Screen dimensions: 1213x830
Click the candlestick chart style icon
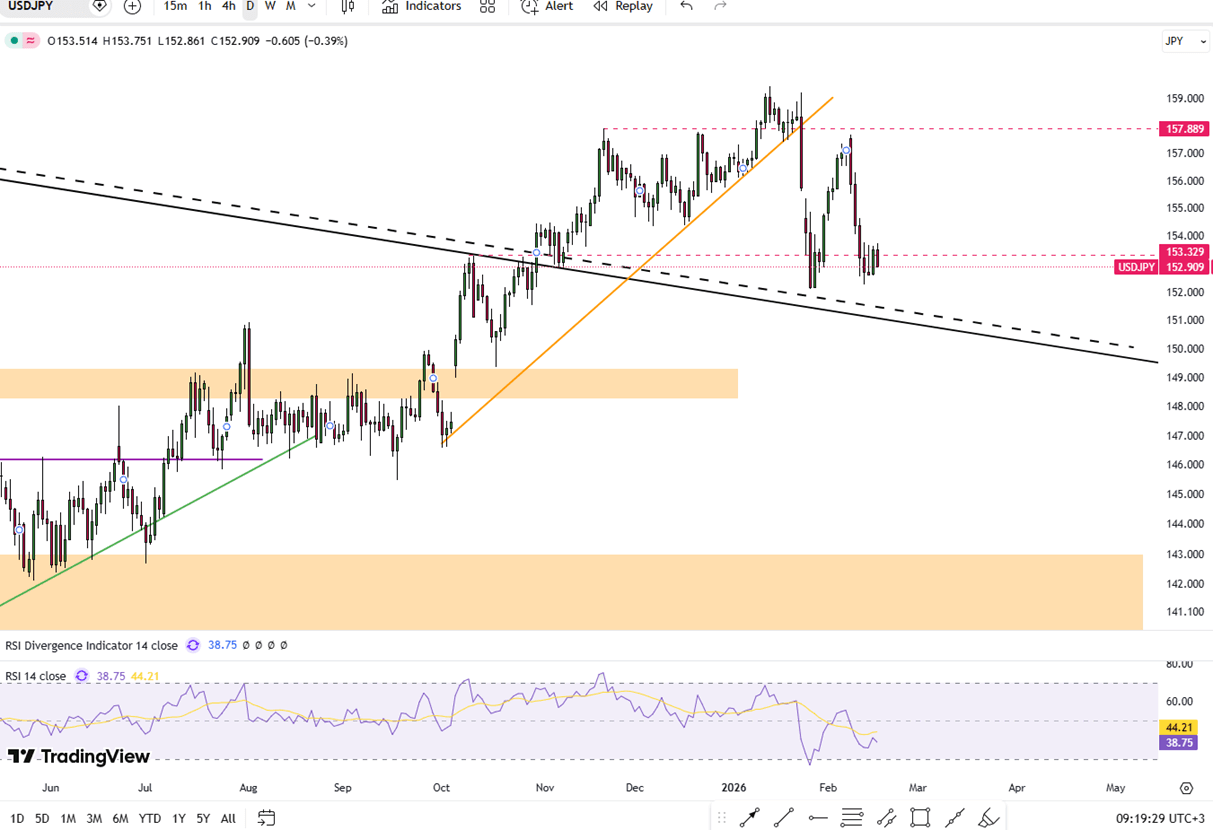tap(347, 6)
